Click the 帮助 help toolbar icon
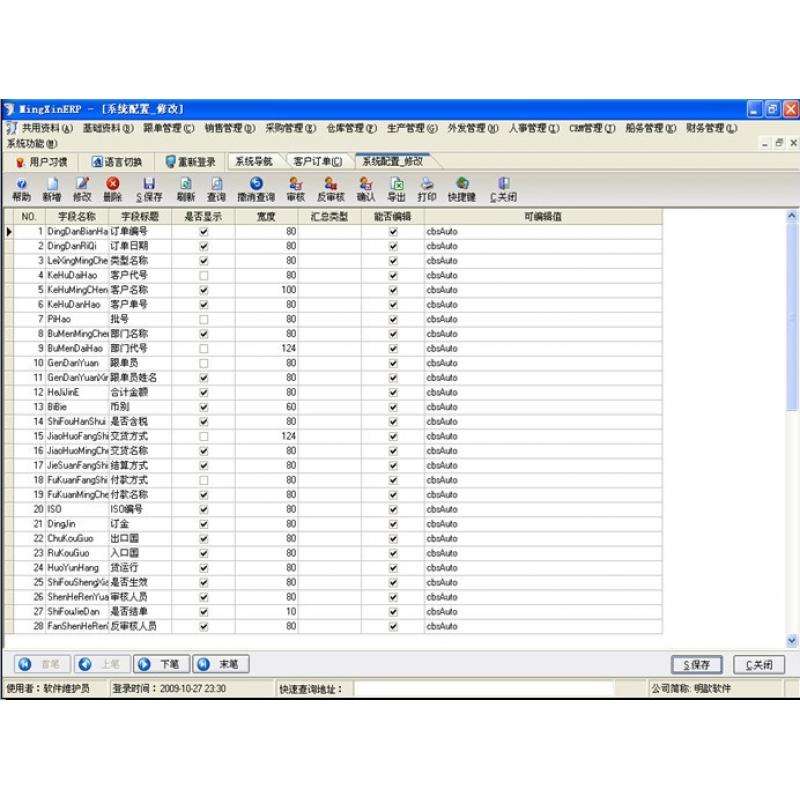The height and width of the screenshot is (800, 800). pos(21,189)
